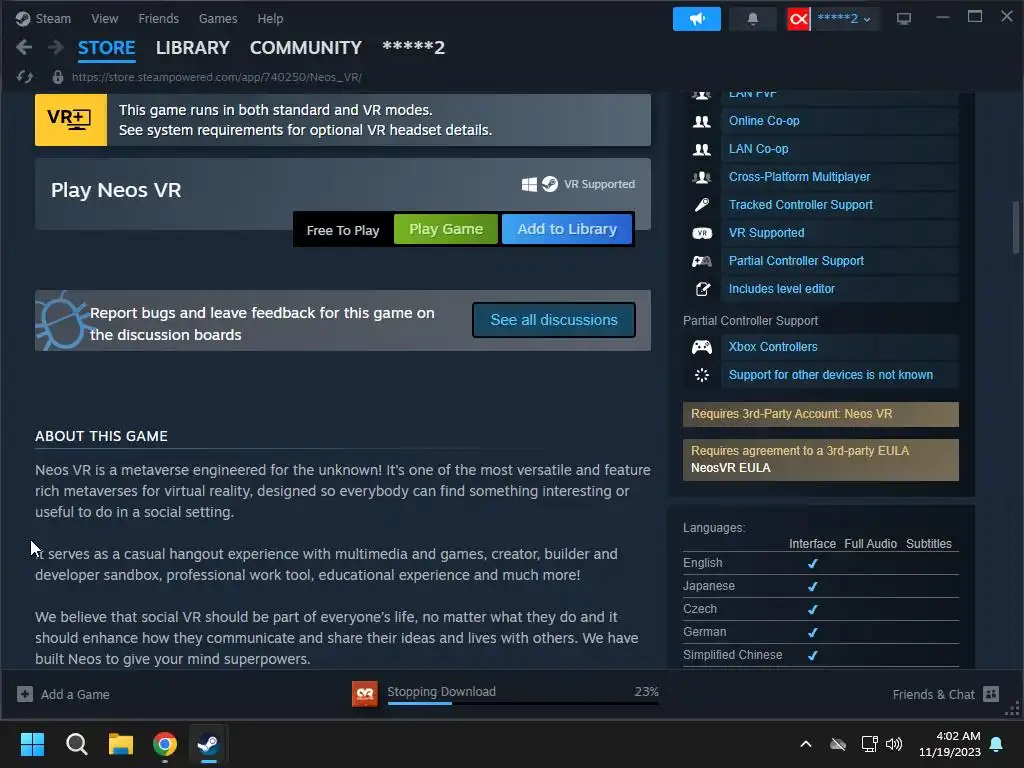Switch to the LIBRARY tab
This screenshot has width=1024, height=768.
193,48
